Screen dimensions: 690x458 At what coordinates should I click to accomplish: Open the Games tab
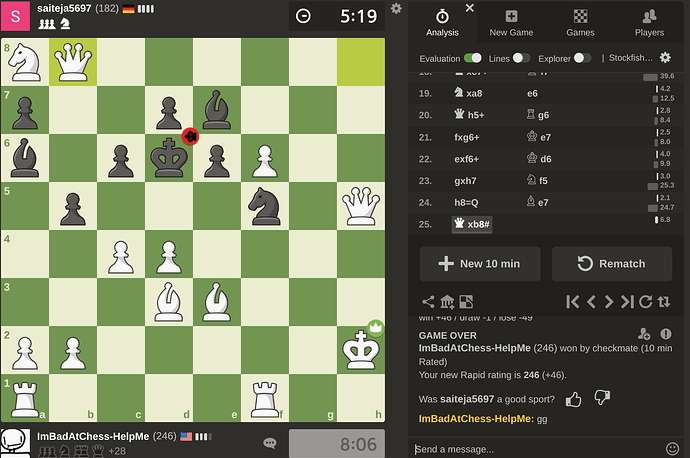coord(580,23)
